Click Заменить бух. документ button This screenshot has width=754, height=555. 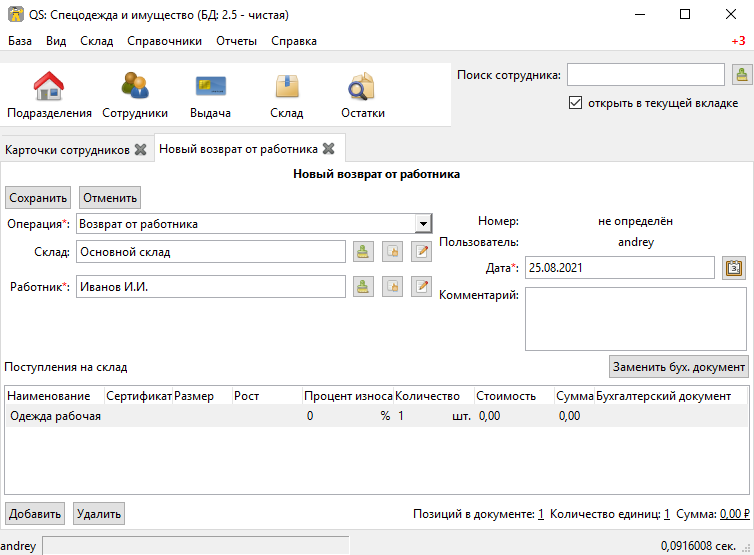[679, 367]
